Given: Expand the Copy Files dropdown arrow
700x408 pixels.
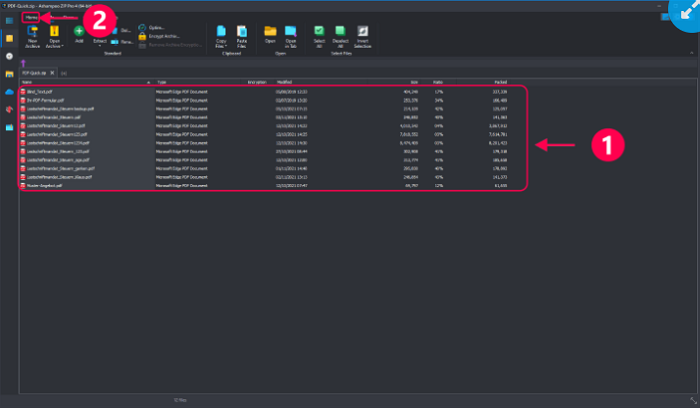Looking at the screenshot, I should click(x=226, y=46).
